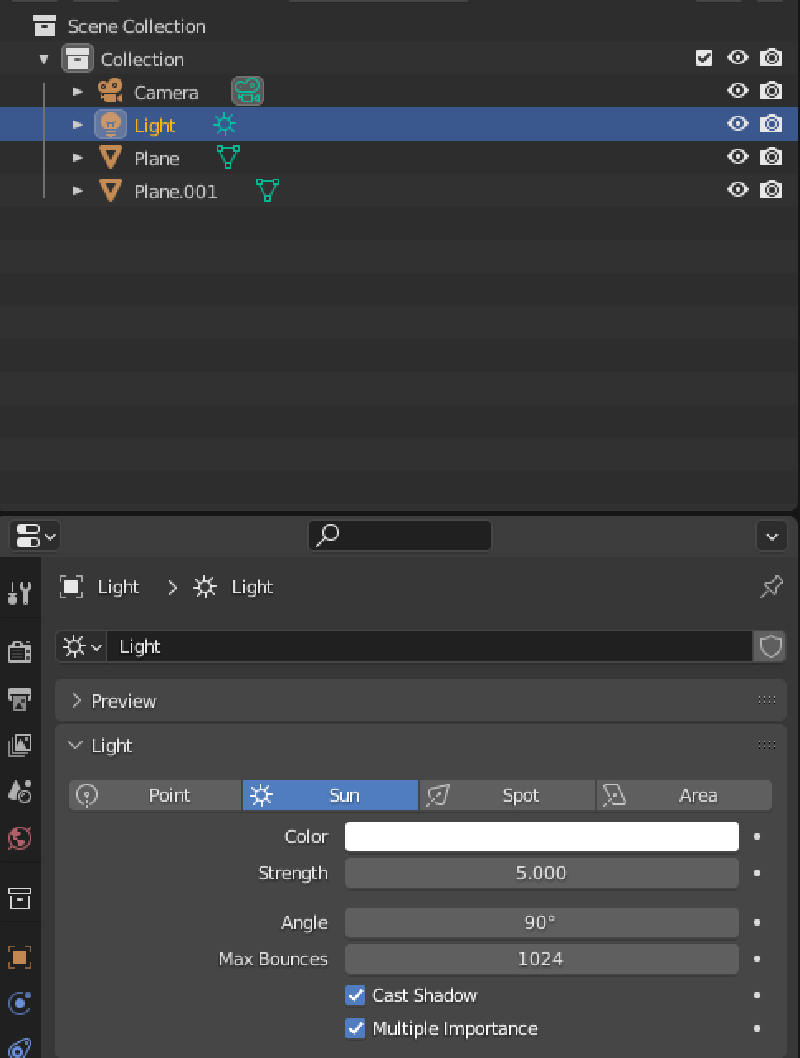The width and height of the screenshot is (800, 1058).
Task: Uncheck the Cast Shadow checkbox
Action: (x=355, y=996)
